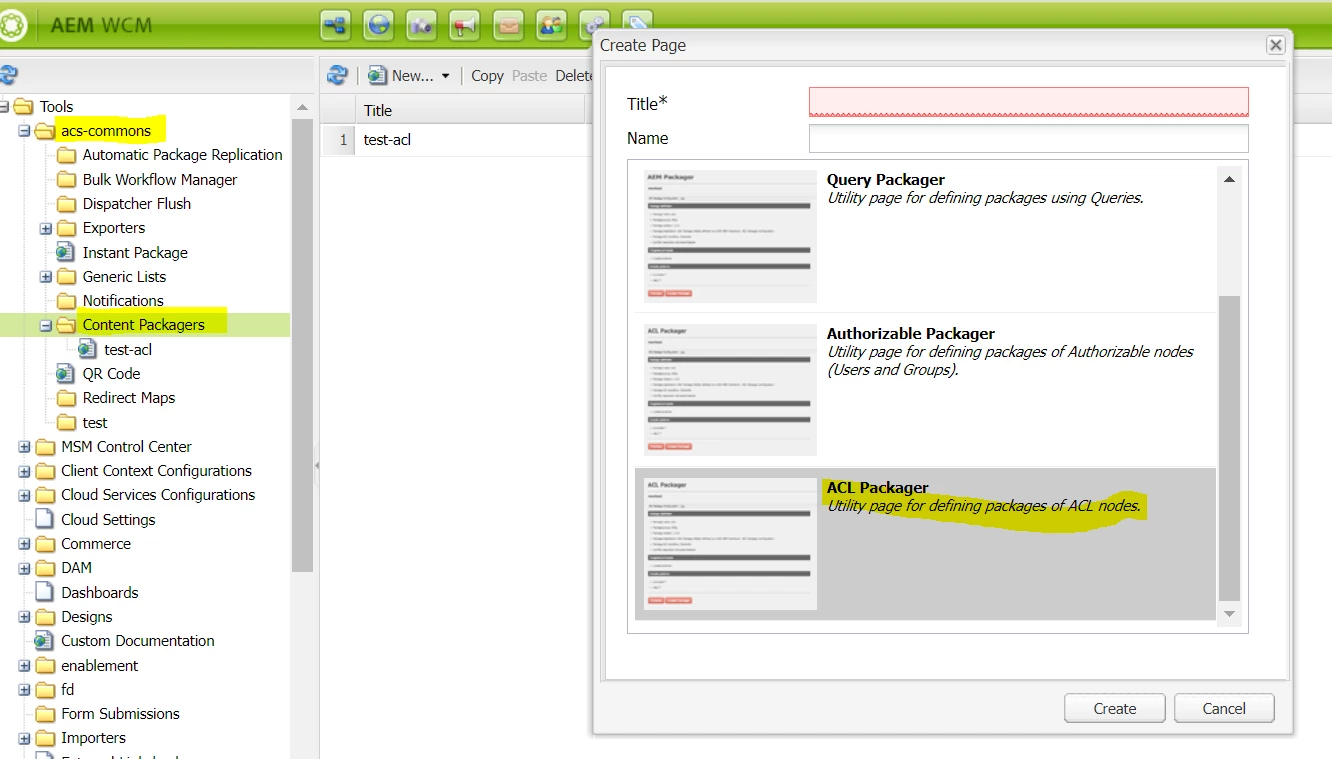Screen dimensions: 1332x759
Task: Collapse the Content Packagers folder
Action: (x=46, y=325)
